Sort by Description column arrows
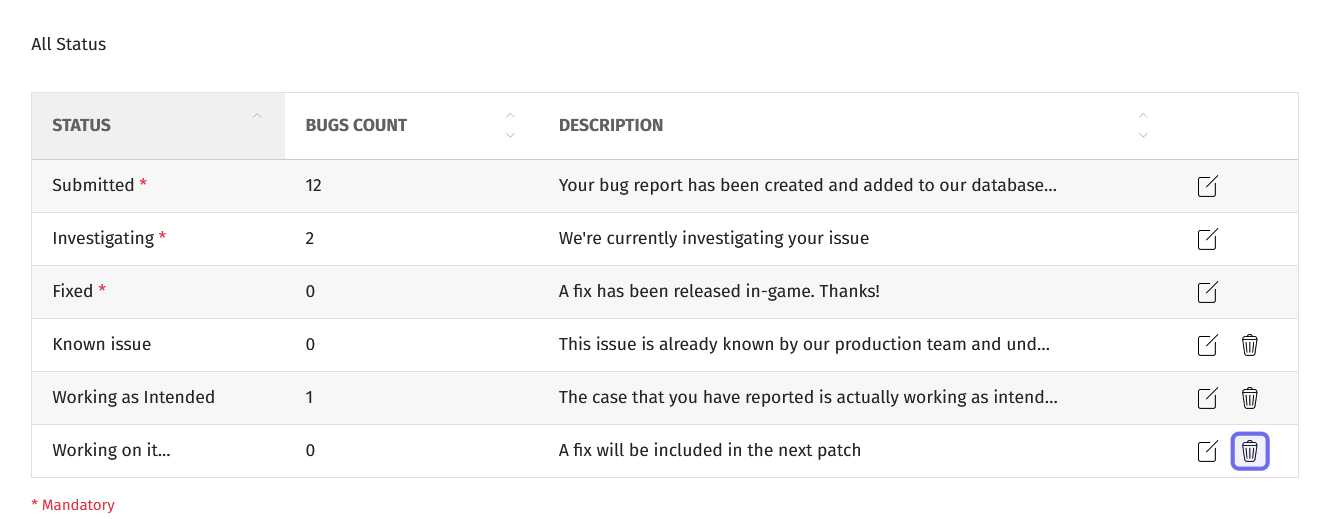 (x=1143, y=125)
